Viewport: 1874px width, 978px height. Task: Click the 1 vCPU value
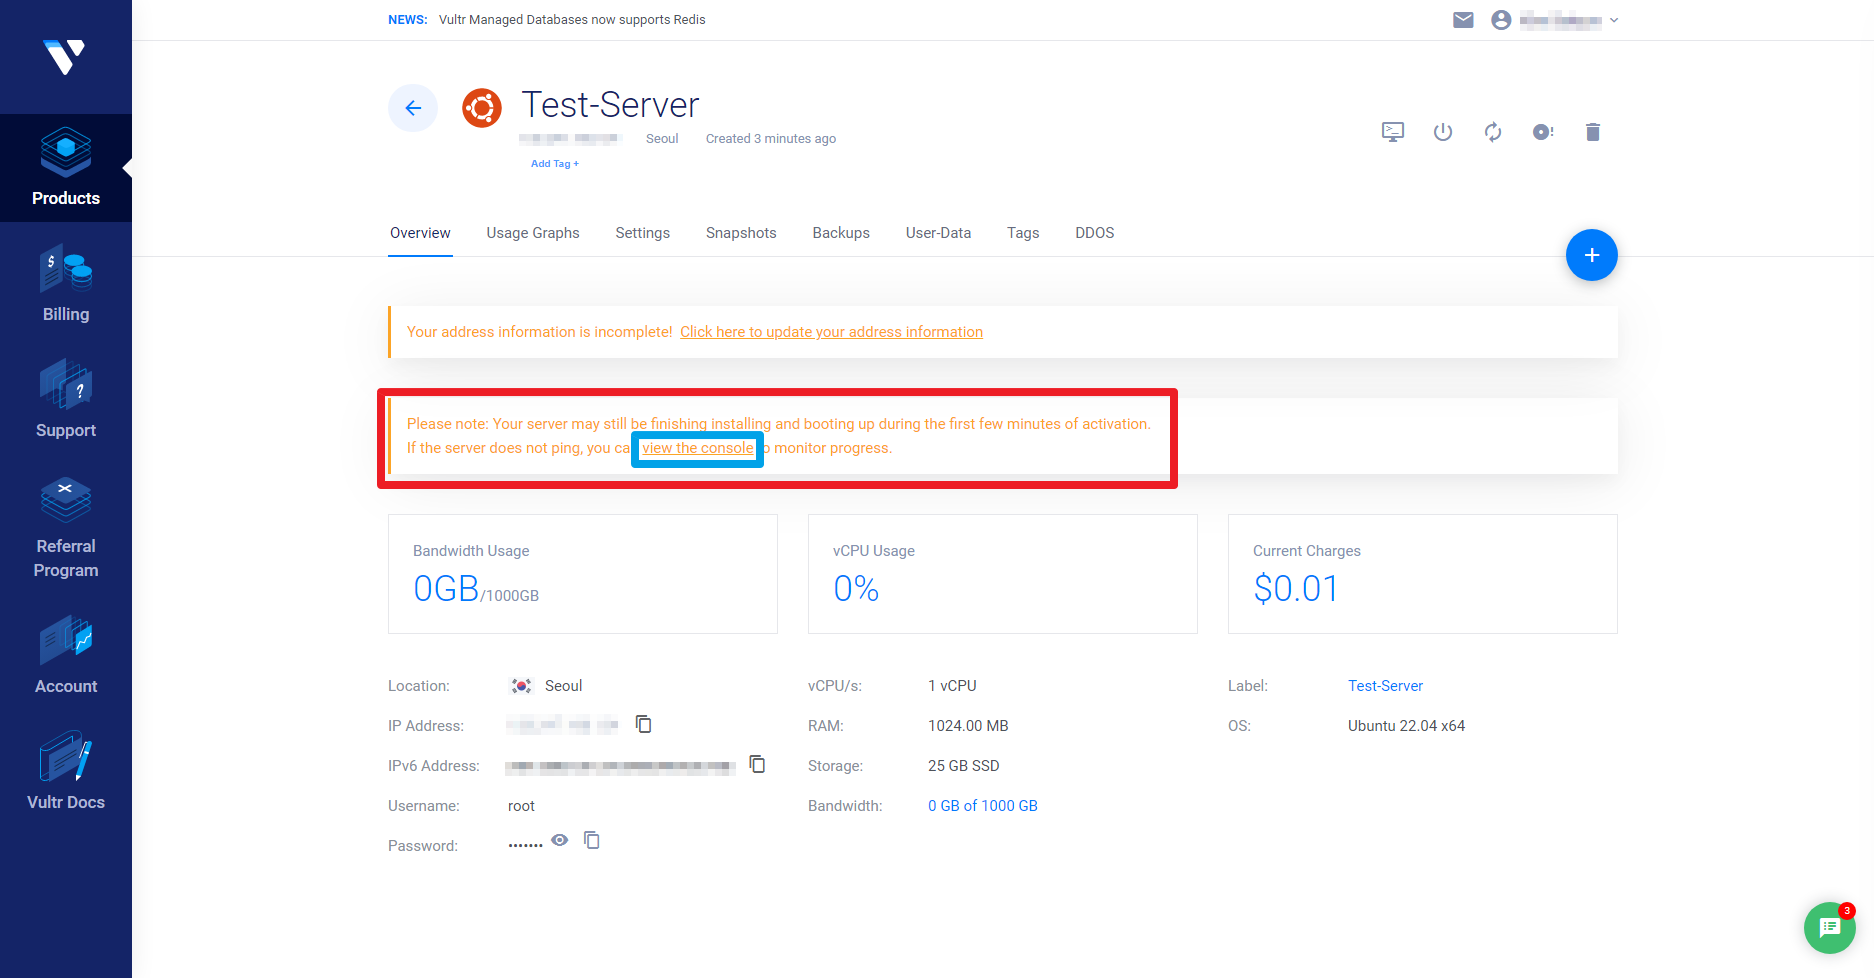pos(952,686)
